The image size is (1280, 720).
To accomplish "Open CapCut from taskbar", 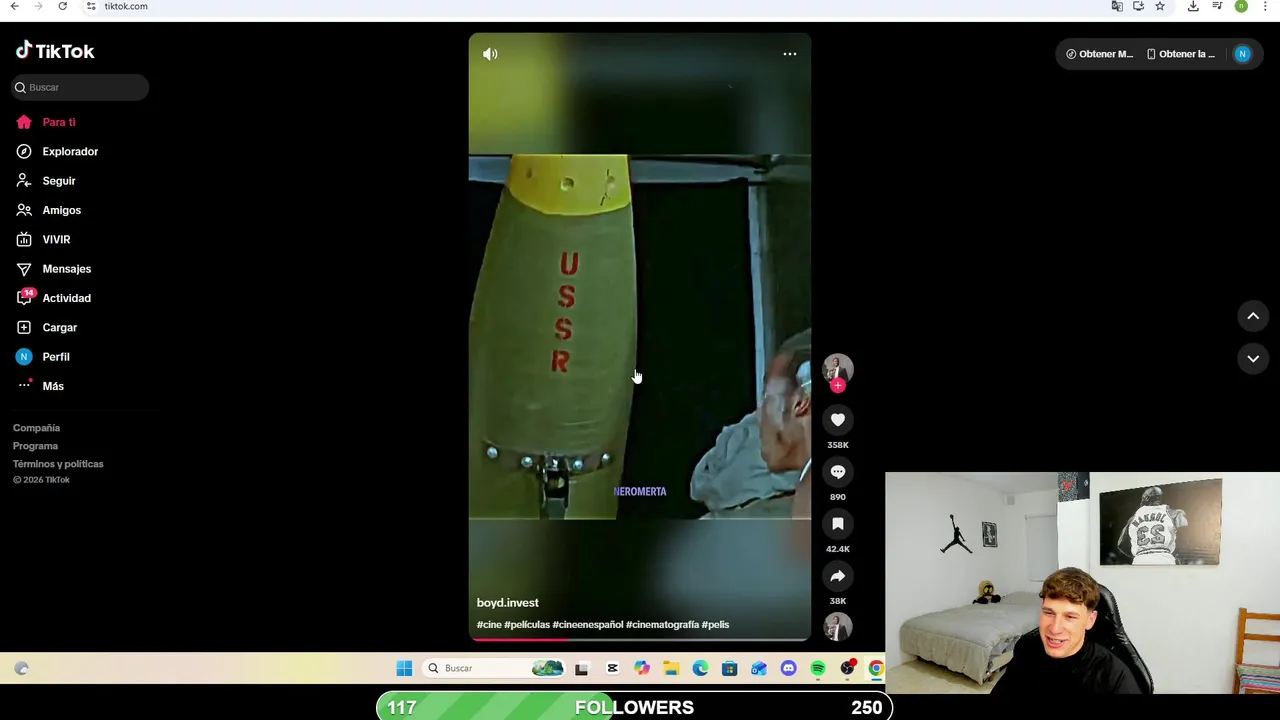I will [x=612, y=668].
